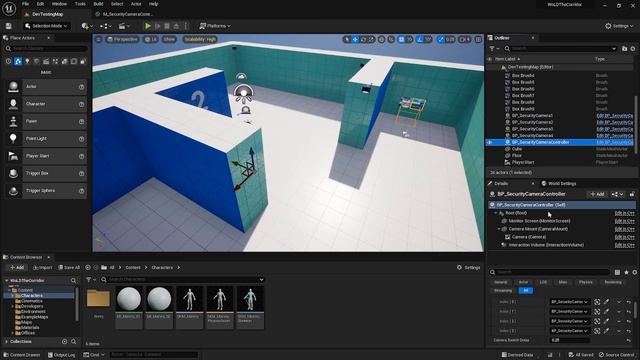Viewport: 640px width, 360px height.
Task: Open the Window menu
Action: (x=60, y=4)
